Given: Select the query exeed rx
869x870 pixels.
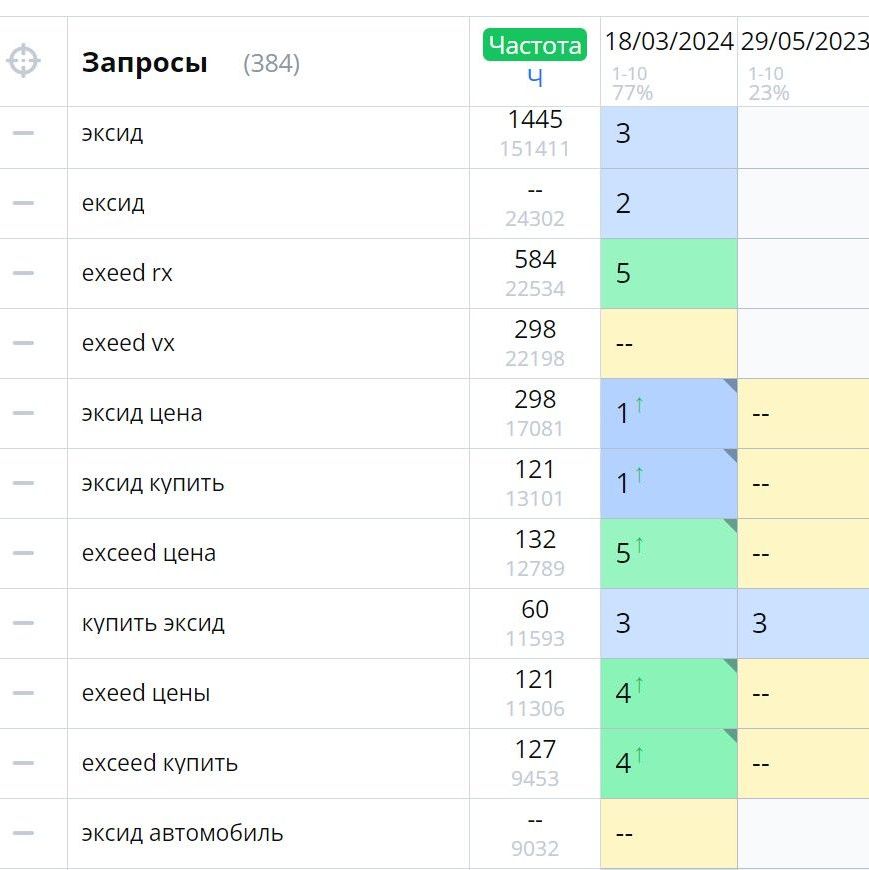Looking at the screenshot, I should pos(127,273).
